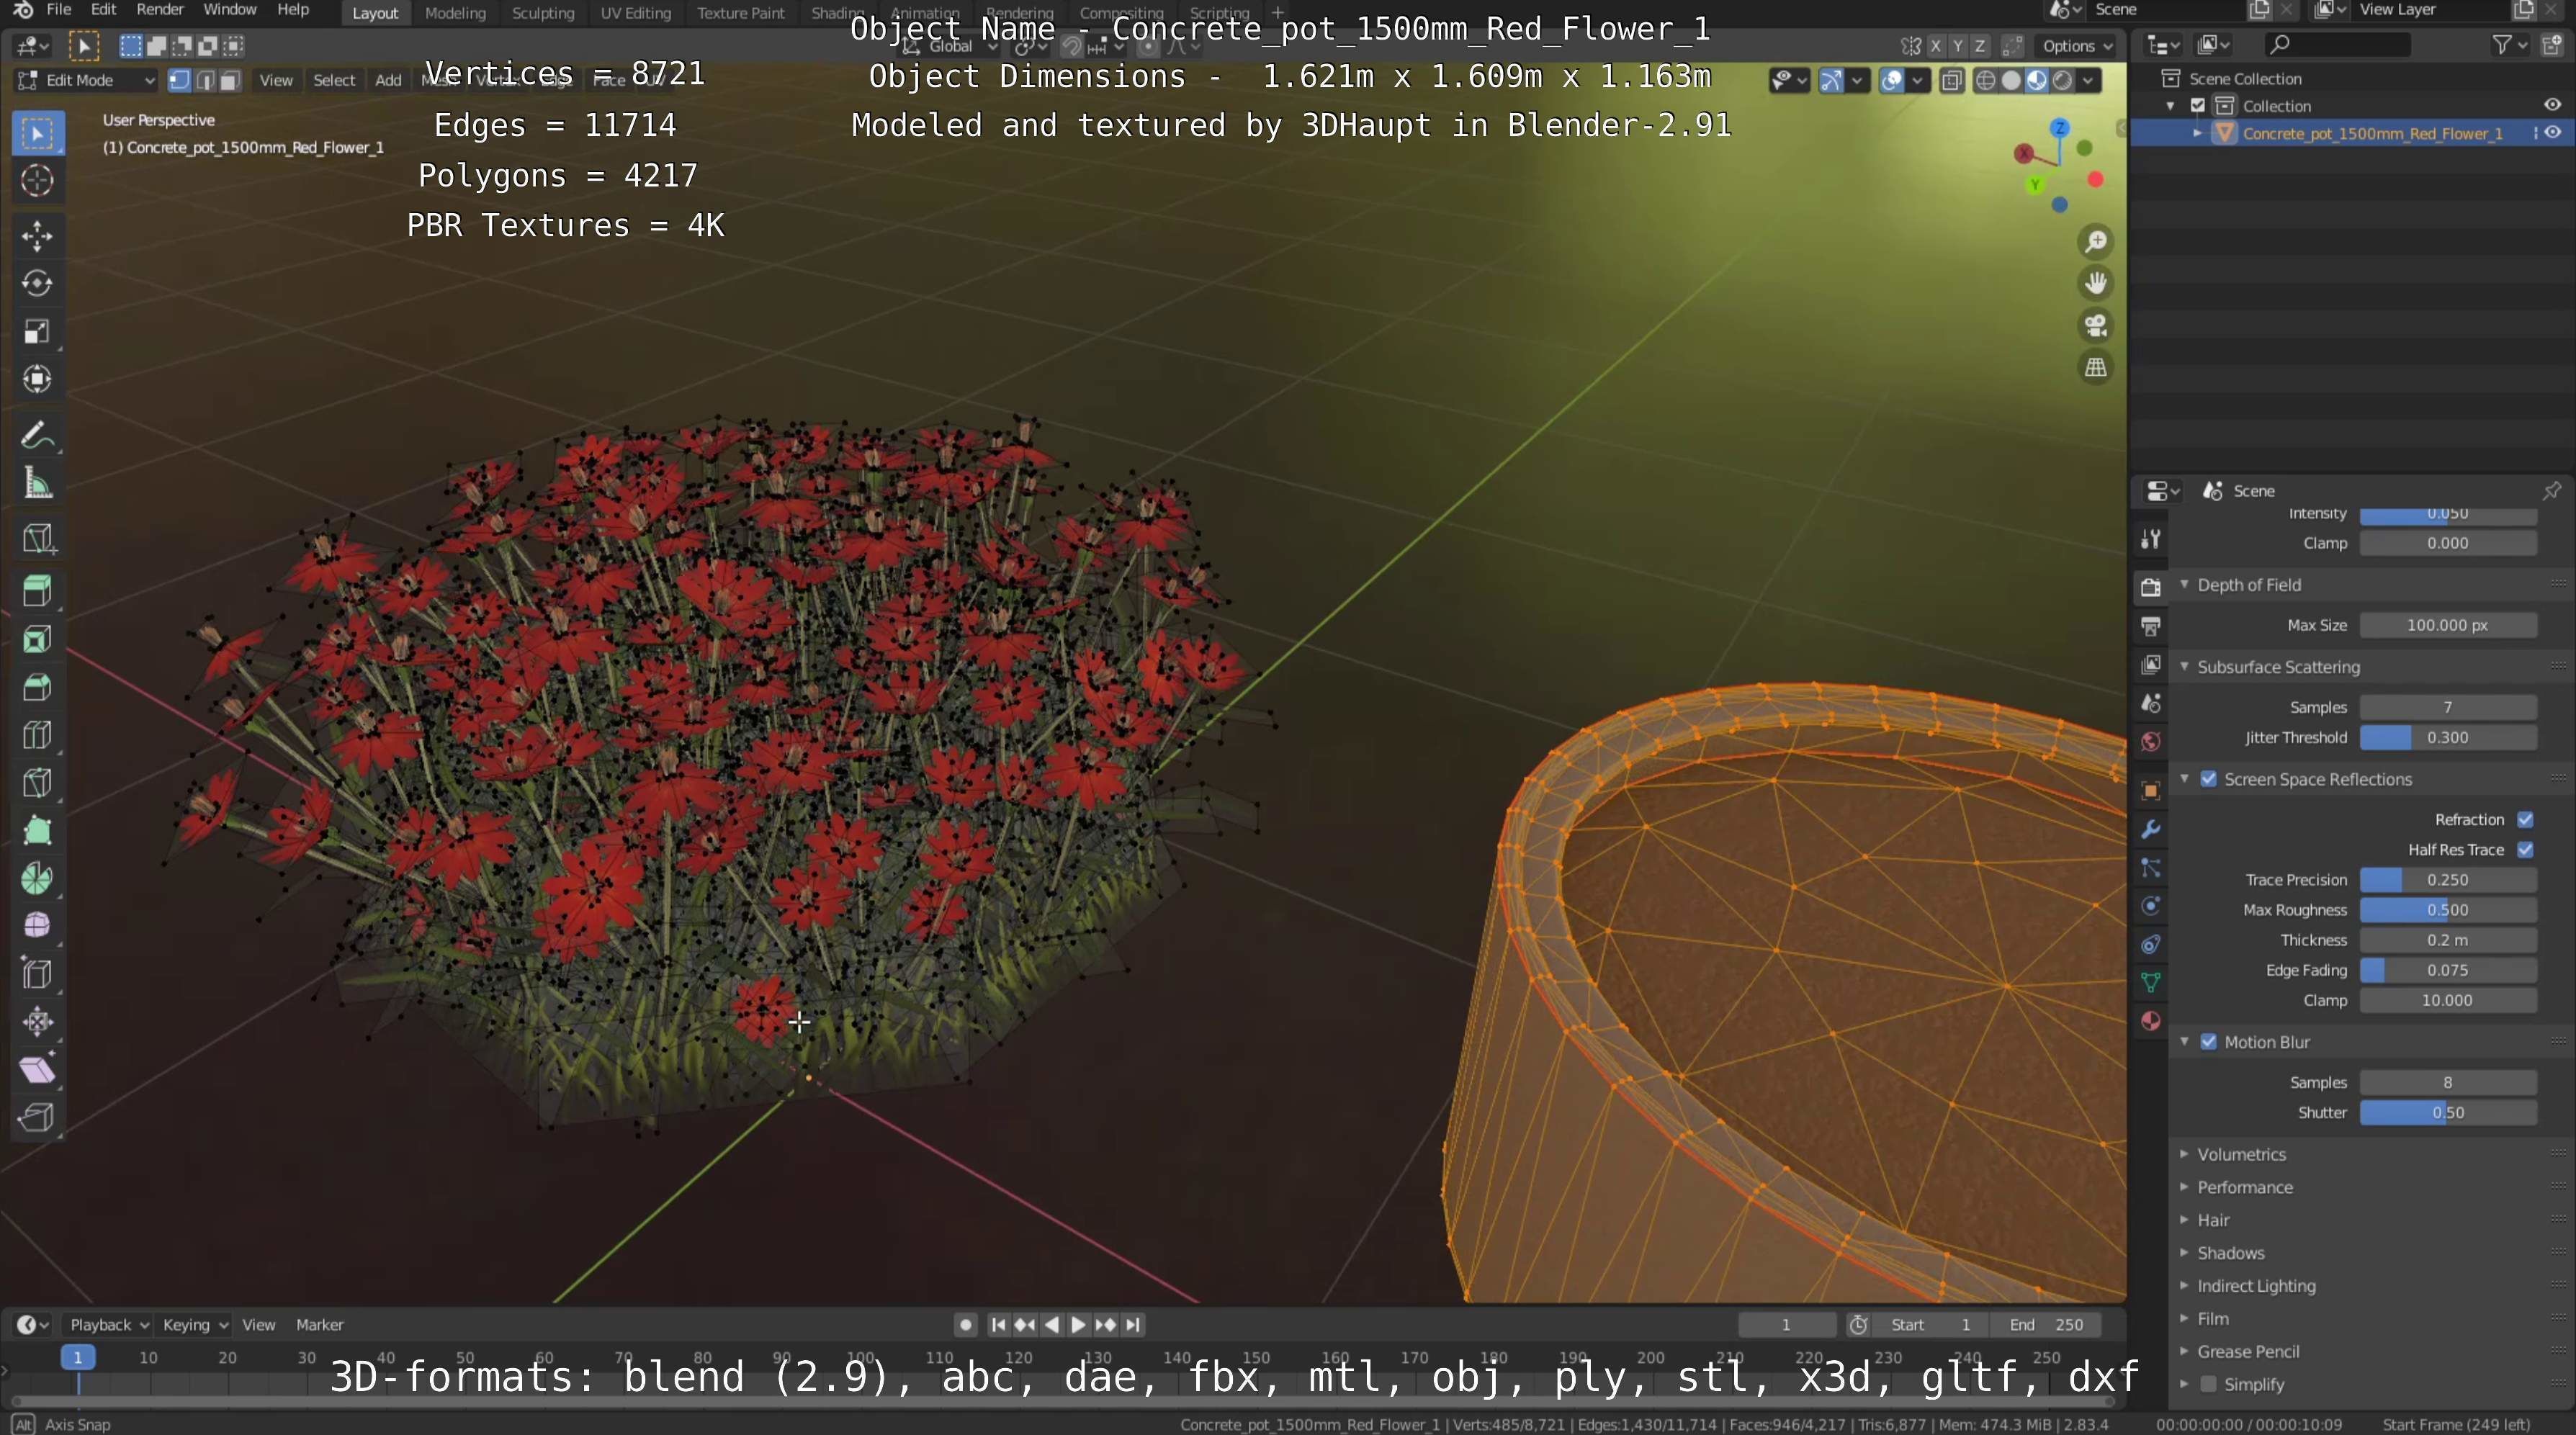
Task: Click the pan view hand icon
Action: [x=2096, y=284]
